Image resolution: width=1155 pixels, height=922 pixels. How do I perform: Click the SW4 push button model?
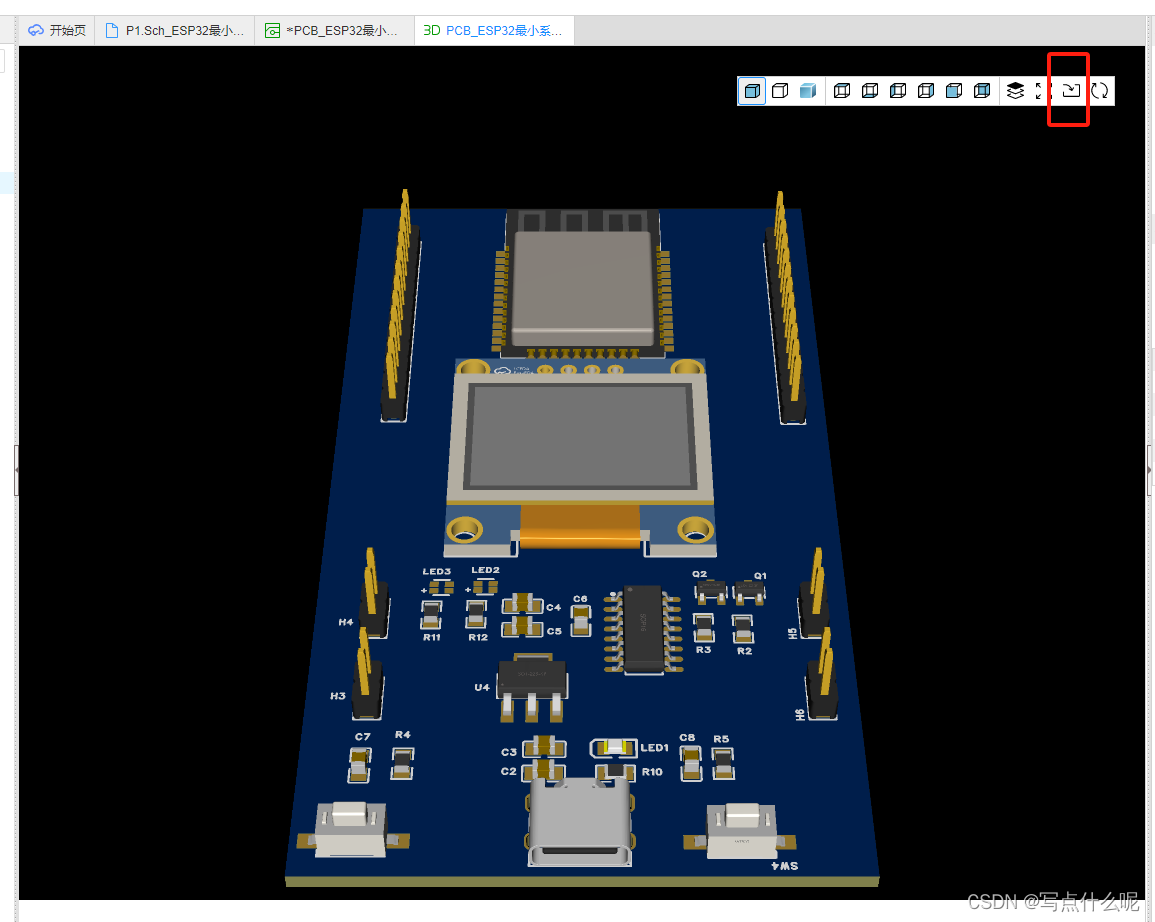[740, 831]
